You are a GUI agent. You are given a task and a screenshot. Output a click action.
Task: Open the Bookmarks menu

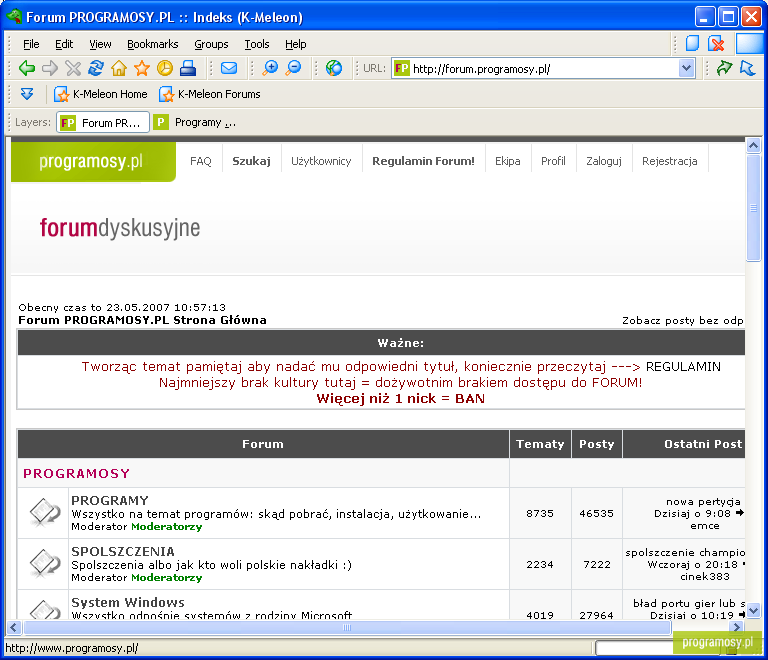(x=152, y=44)
